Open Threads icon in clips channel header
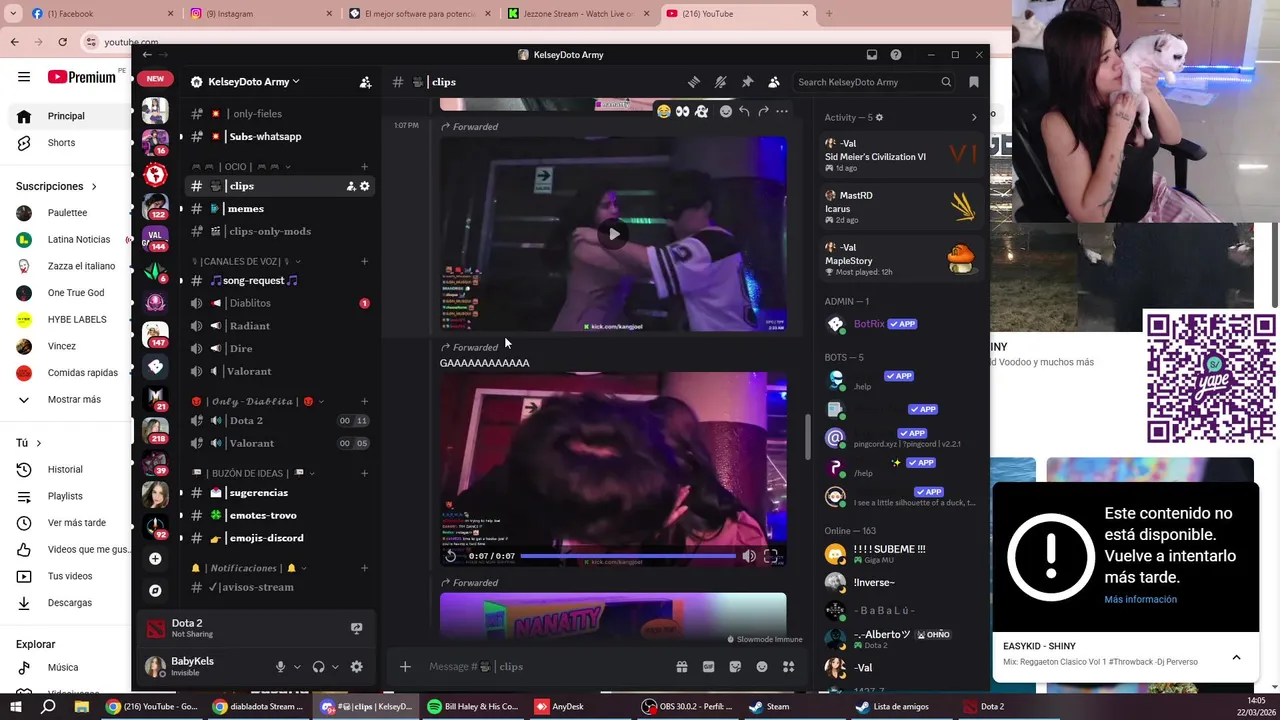The height and width of the screenshot is (720, 1280). 694,82
